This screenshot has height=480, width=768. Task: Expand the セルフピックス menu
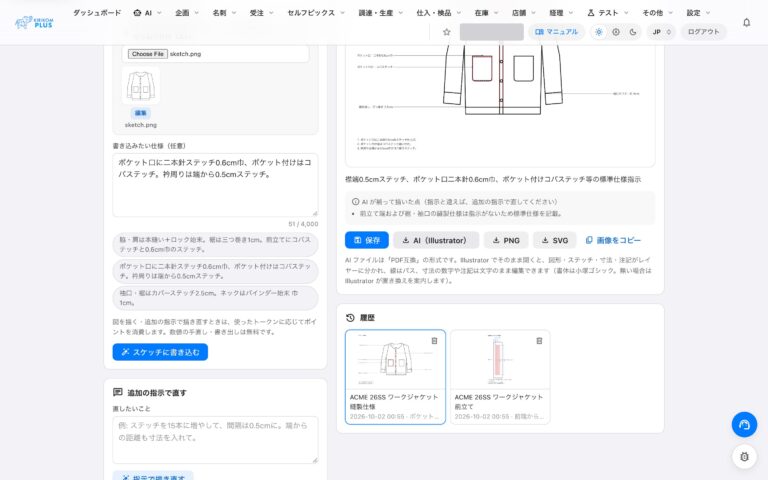pos(316,13)
